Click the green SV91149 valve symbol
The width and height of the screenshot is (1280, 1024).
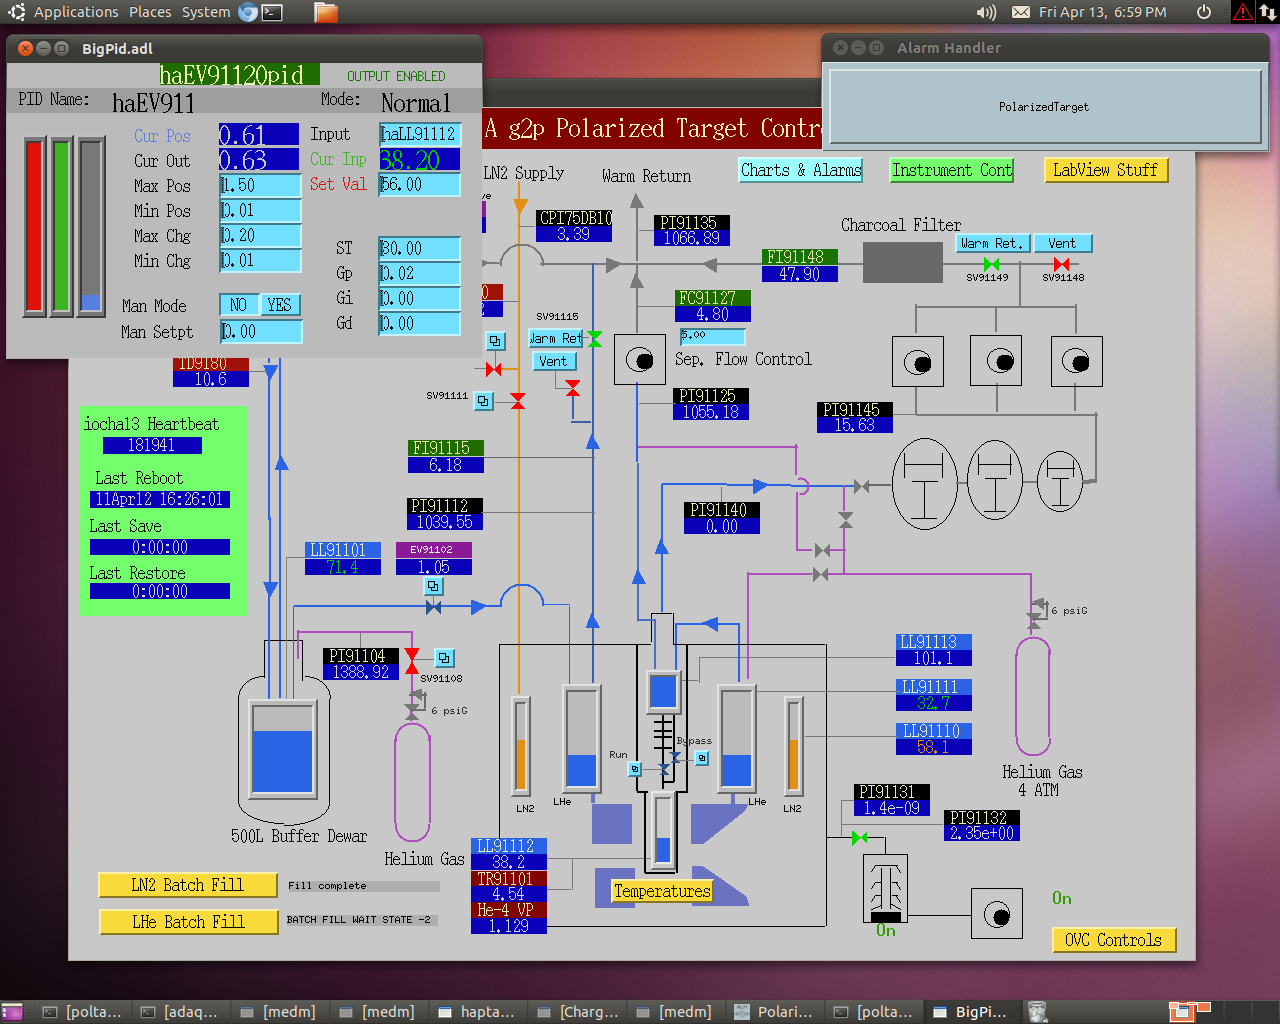(x=991, y=264)
